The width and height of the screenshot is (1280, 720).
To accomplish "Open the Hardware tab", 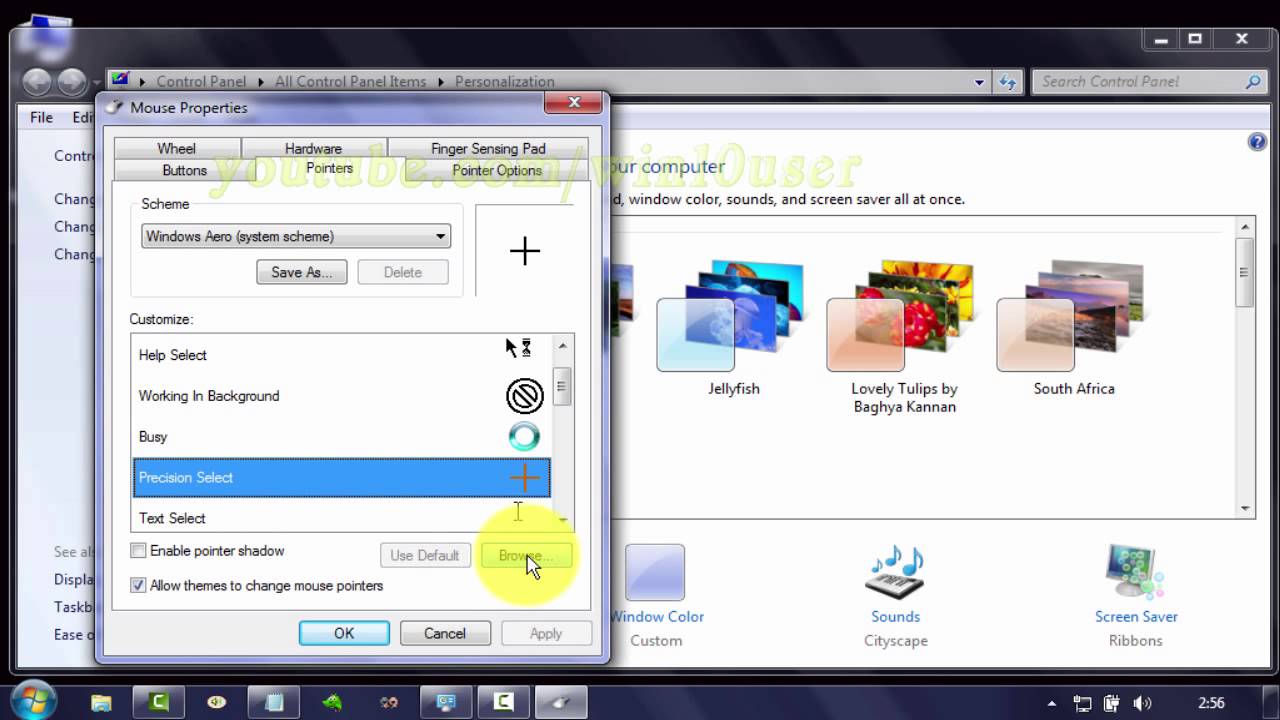I will pyautogui.click(x=313, y=148).
